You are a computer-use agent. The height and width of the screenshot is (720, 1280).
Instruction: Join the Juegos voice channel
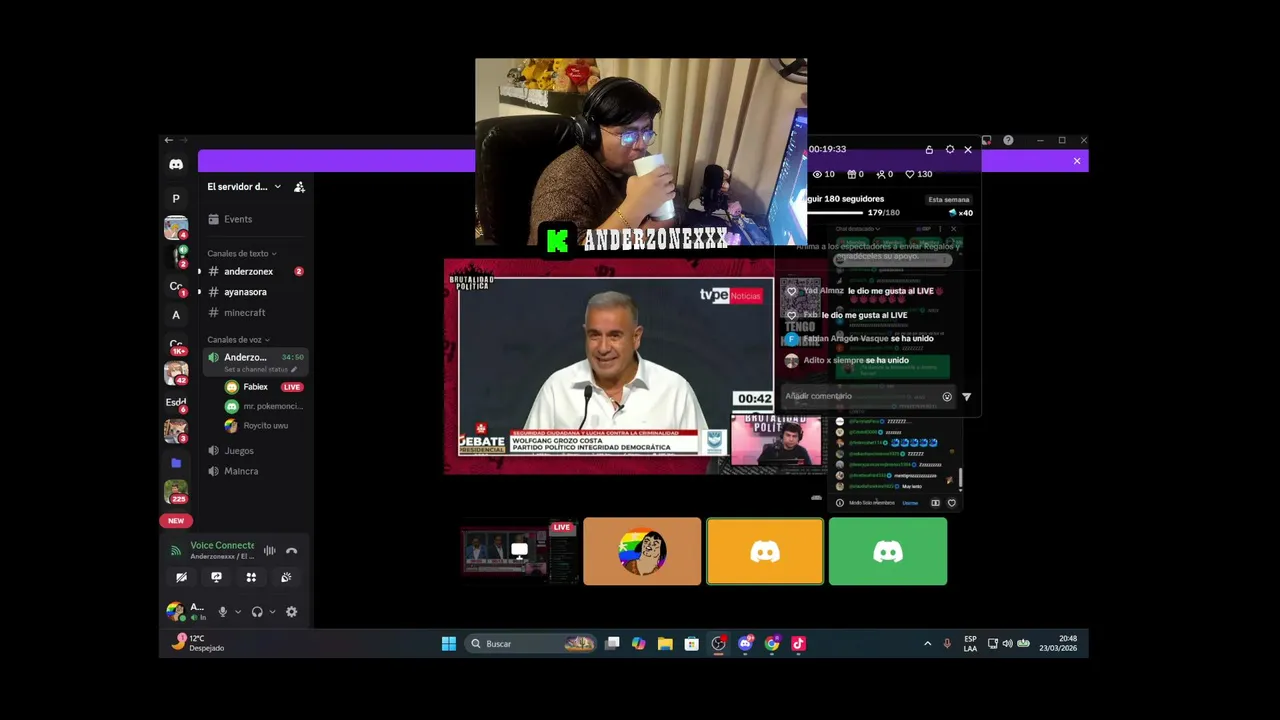click(x=255, y=450)
